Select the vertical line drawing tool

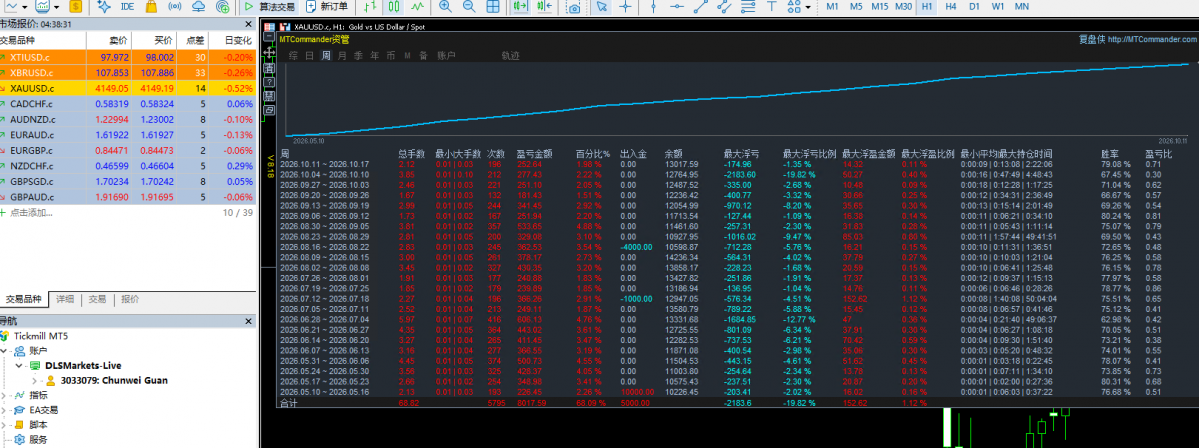coord(653,7)
